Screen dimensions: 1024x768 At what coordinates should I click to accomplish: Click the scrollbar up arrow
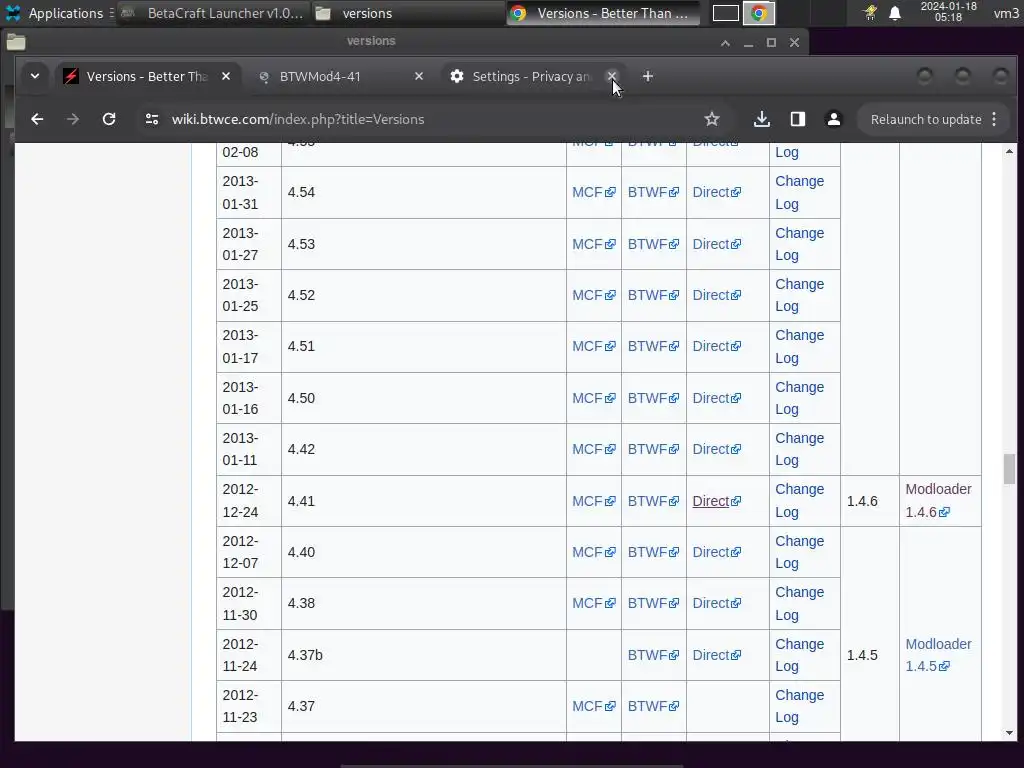(x=1010, y=152)
